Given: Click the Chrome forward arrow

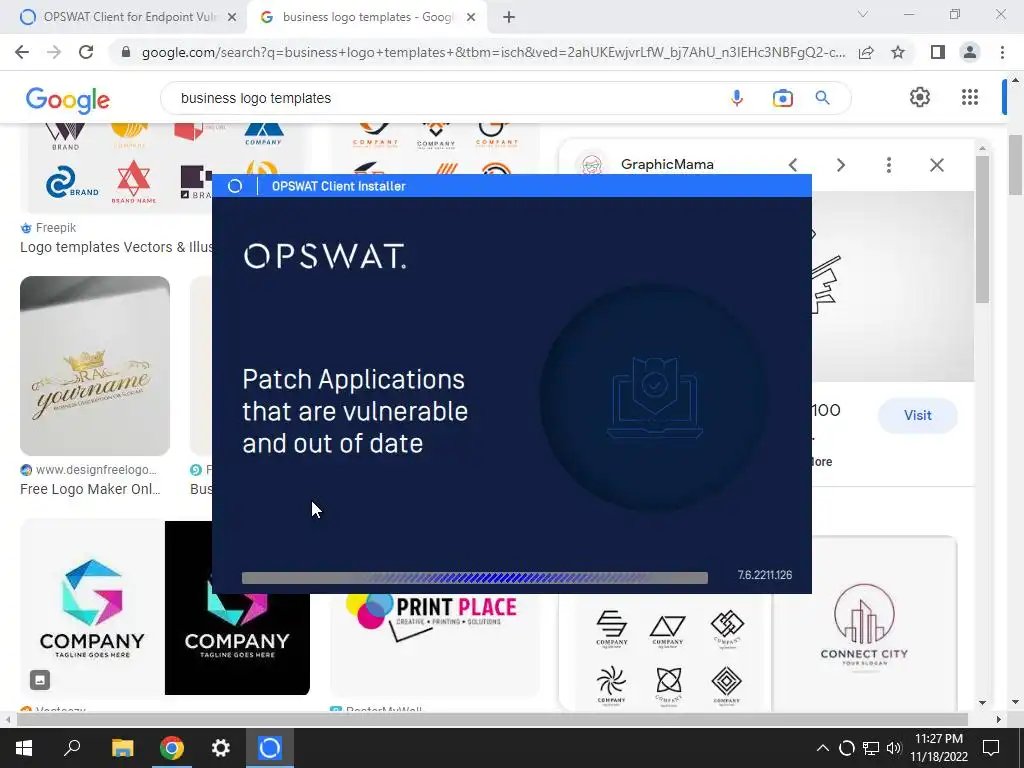Looking at the screenshot, I should coord(54,52).
